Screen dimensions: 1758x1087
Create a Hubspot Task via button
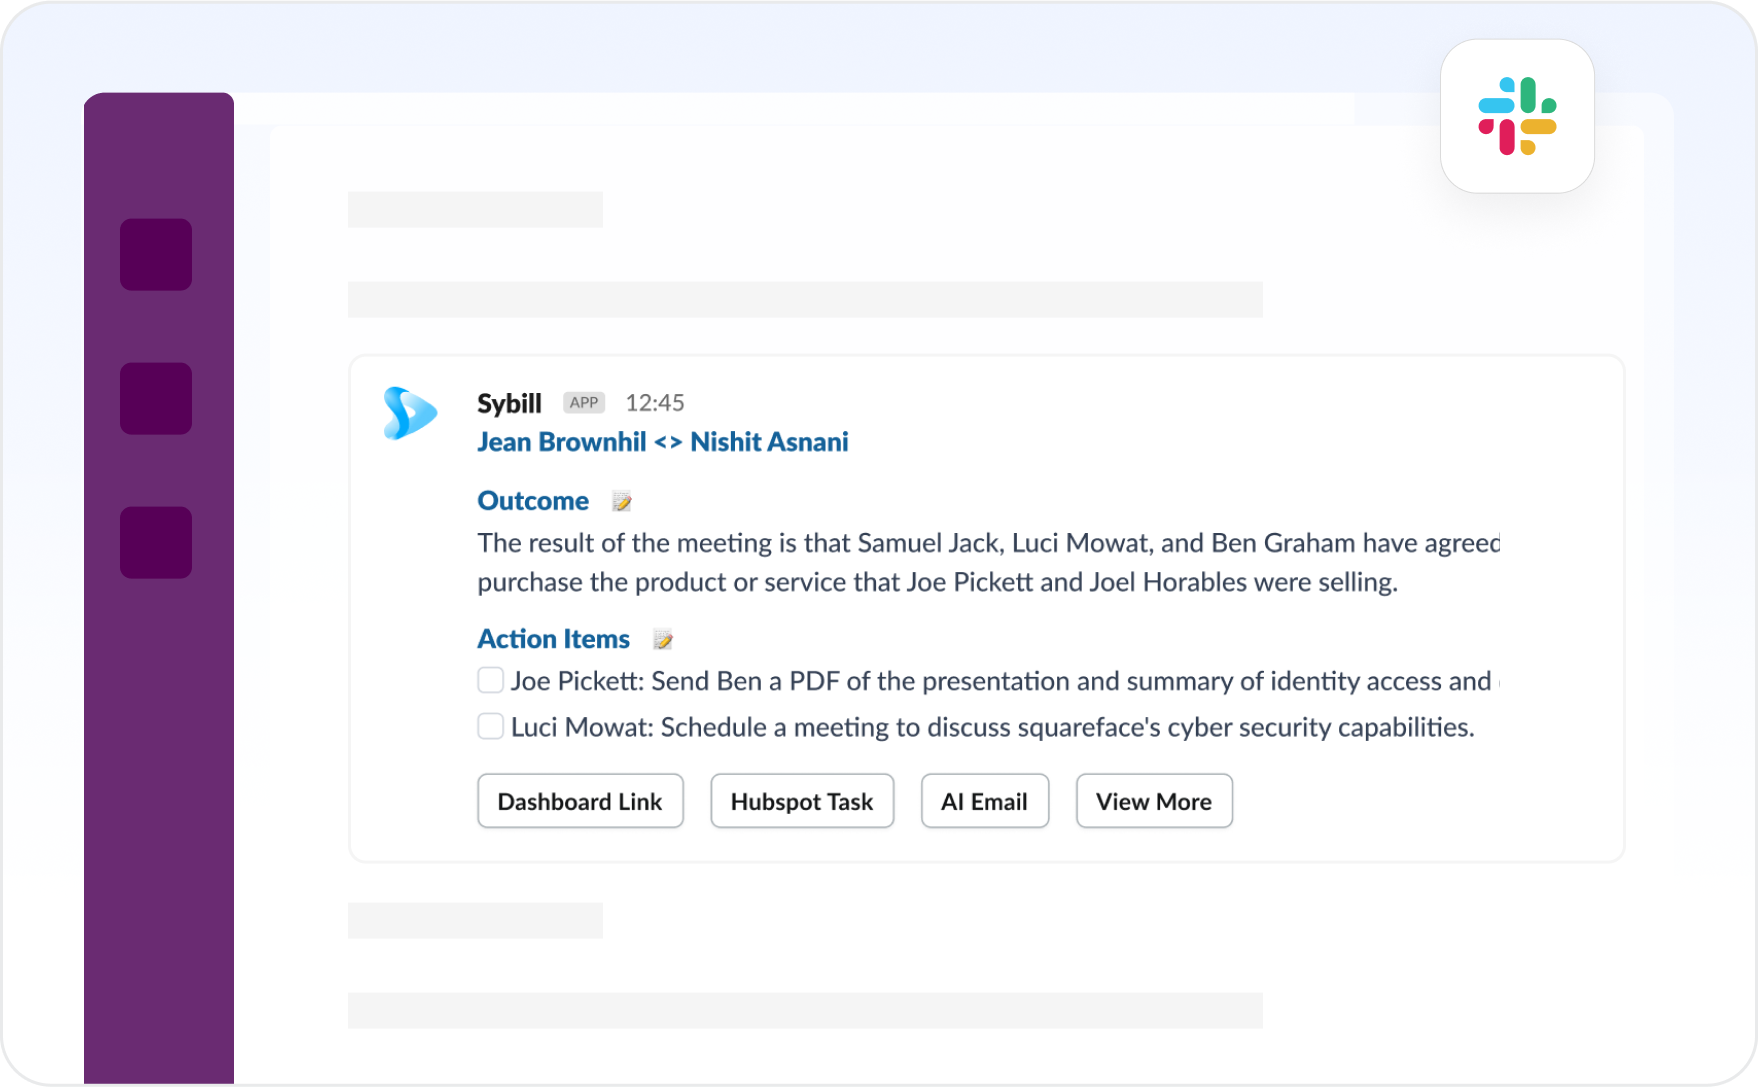(x=802, y=801)
